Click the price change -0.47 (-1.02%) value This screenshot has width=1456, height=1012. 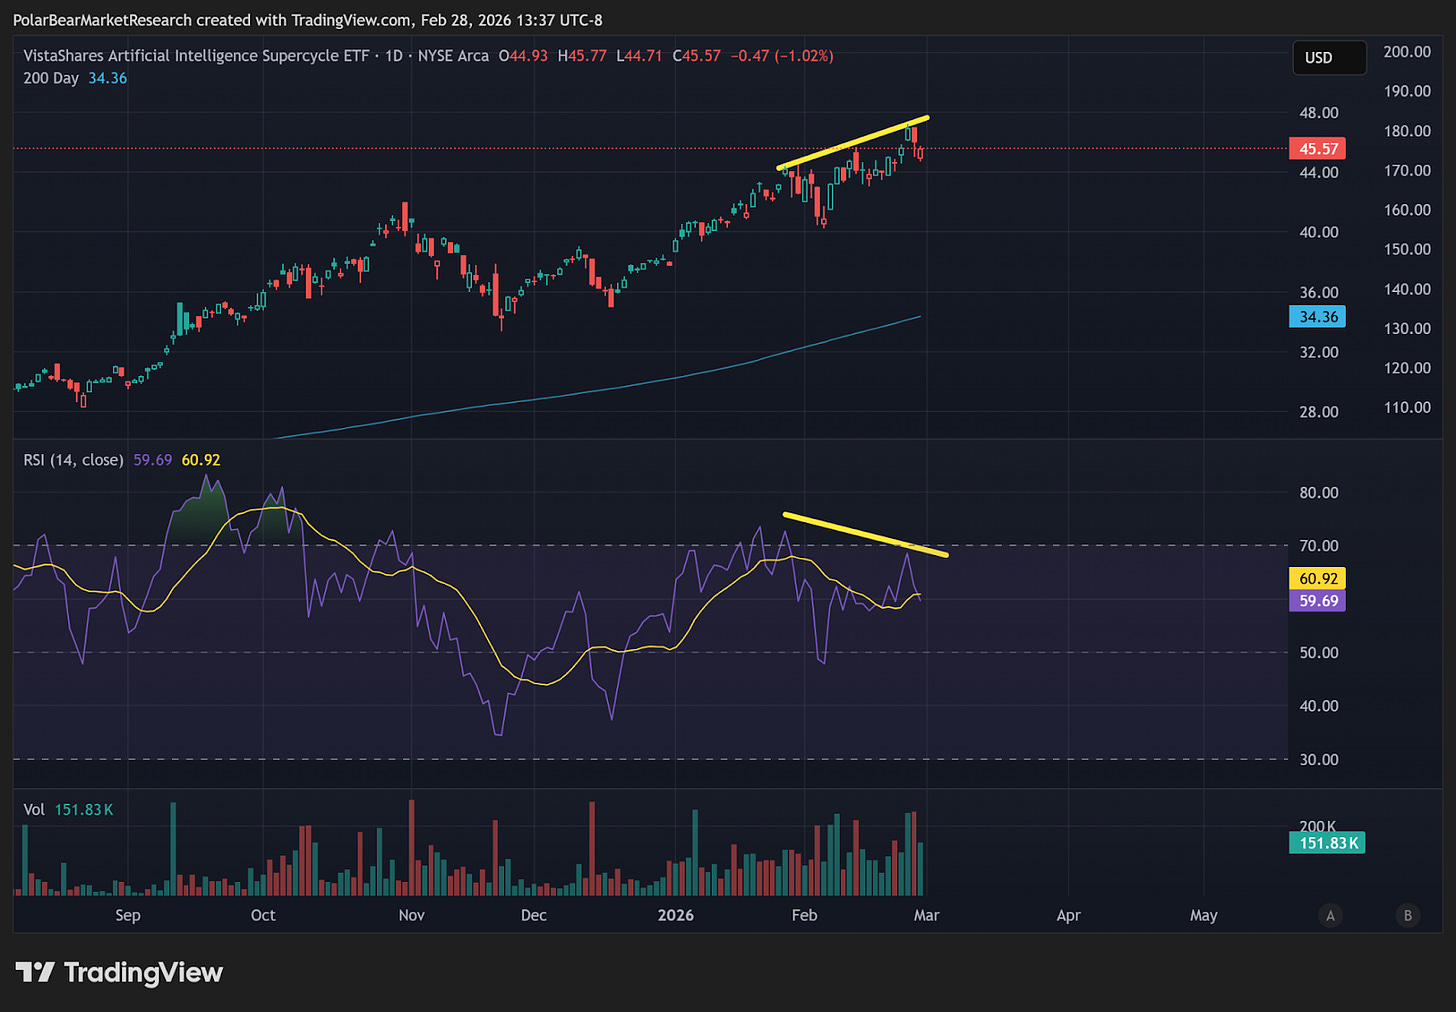[x=782, y=56]
